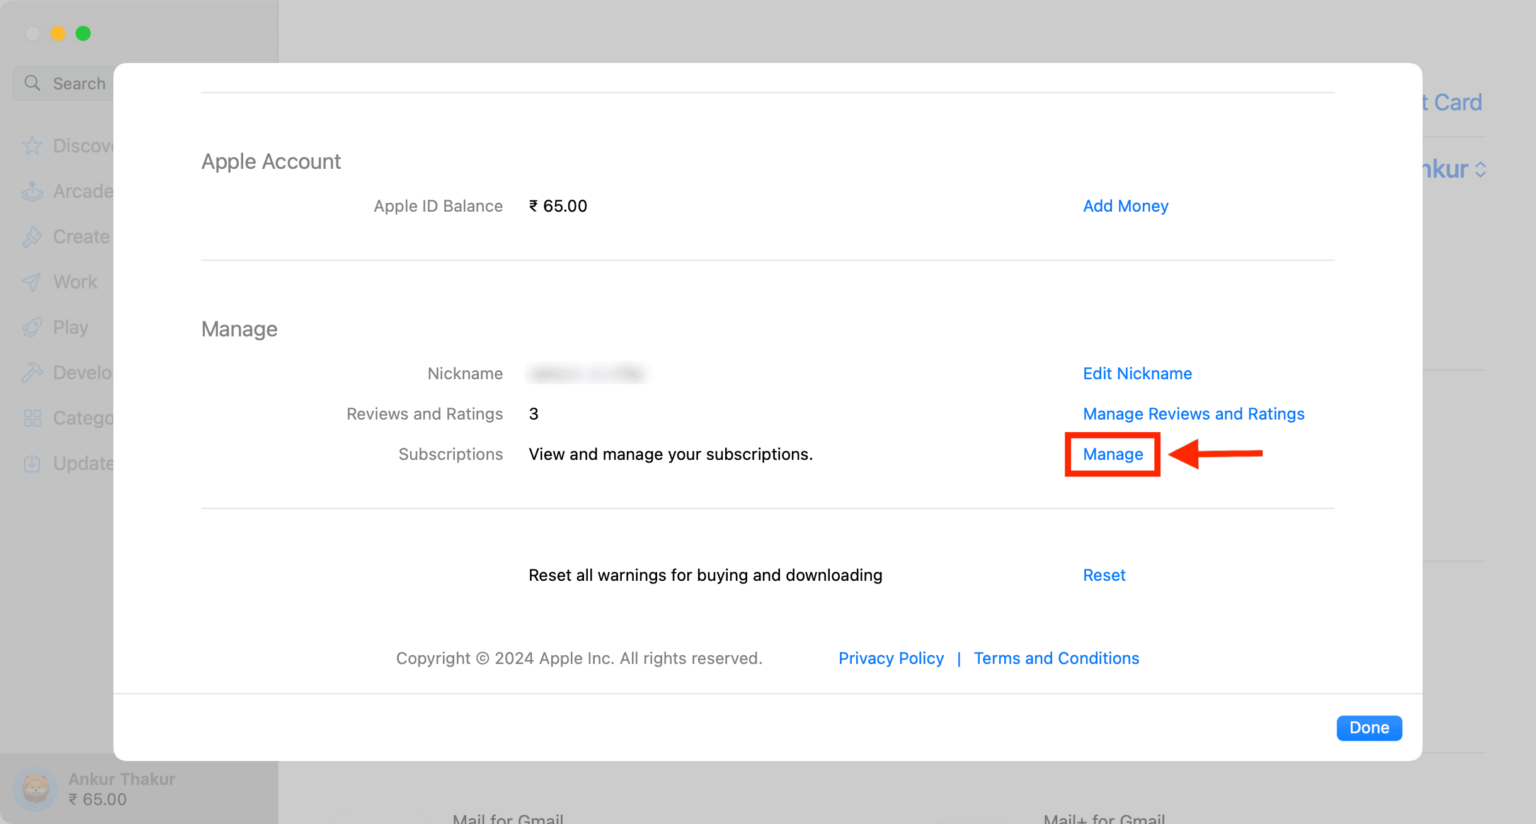Click the View and manage your subscriptions text
The image size is (1536, 824).
pyautogui.click(x=670, y=454)
